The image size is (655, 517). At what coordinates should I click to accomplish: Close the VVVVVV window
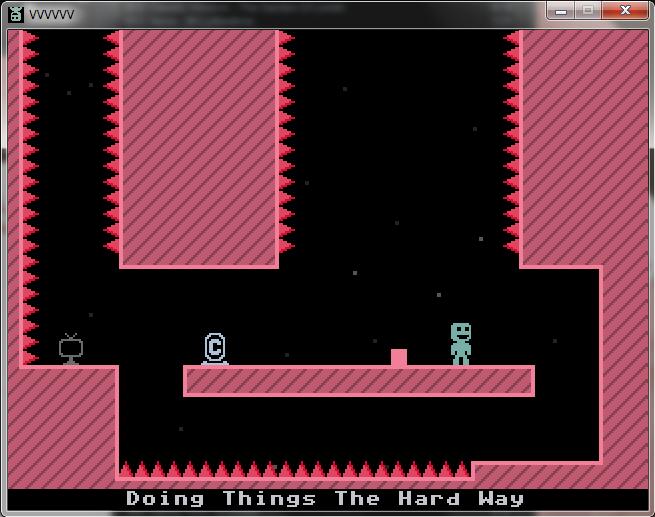click(x=625, y=10)
